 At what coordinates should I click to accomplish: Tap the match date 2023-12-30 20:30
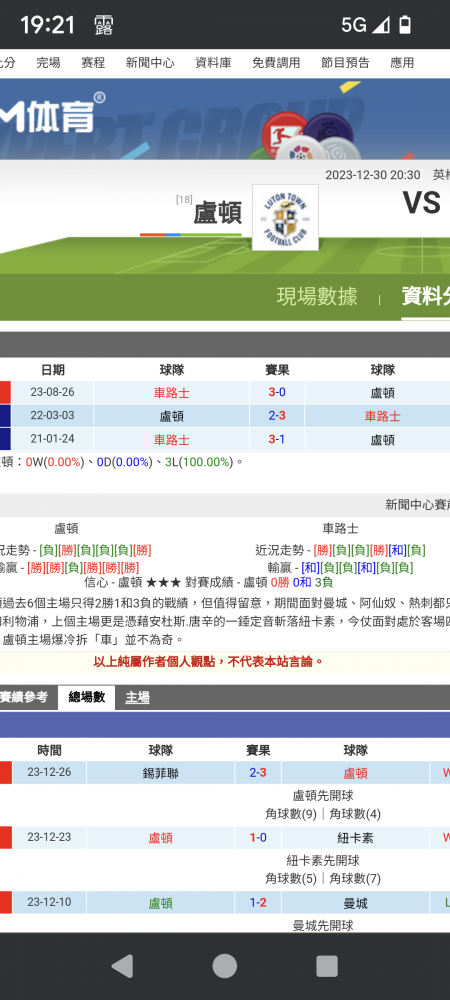pos(372,175)
